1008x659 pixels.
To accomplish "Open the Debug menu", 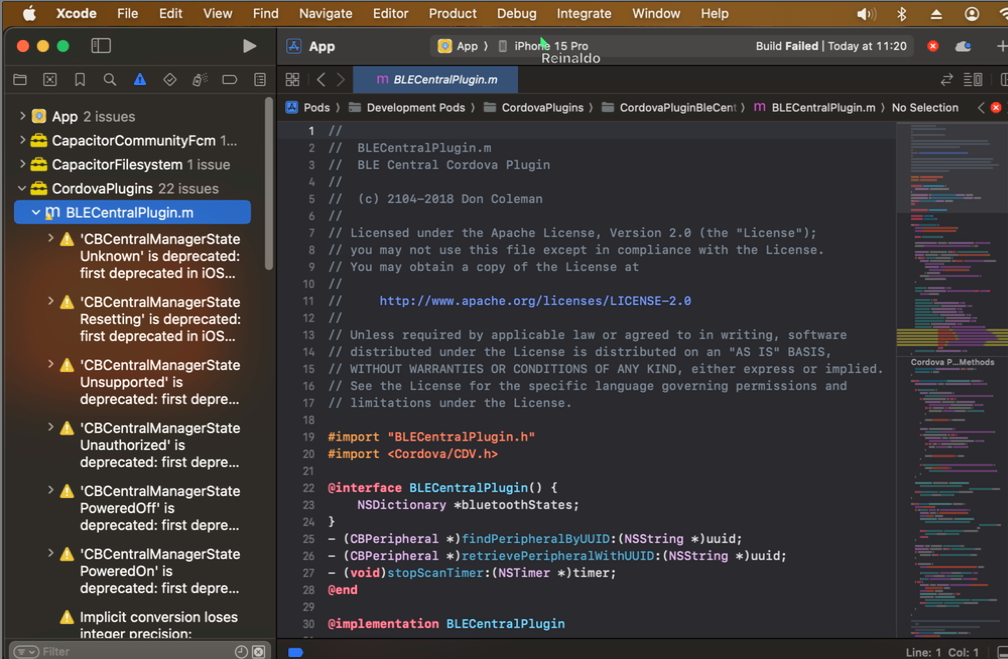I will pyautogui.click(x=516, y=13).
